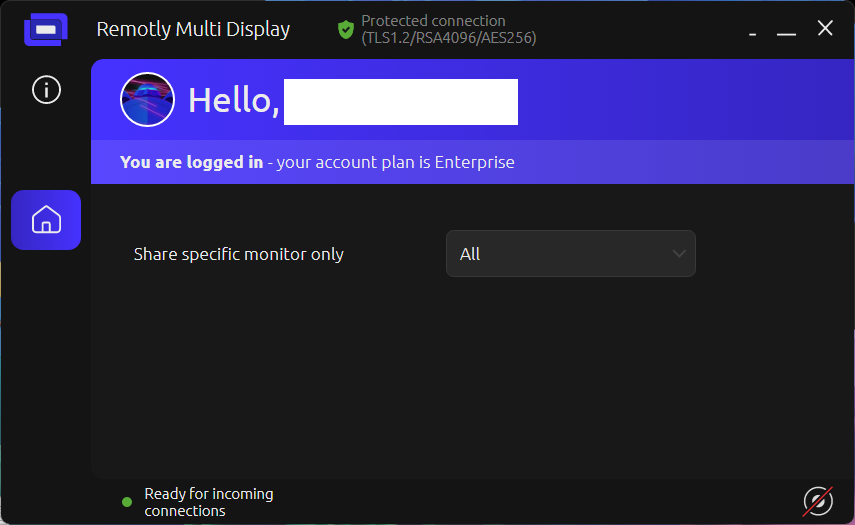Screen dimensions: 855x525
Task: Click the Enterprise account plan text
Action: 474,162
